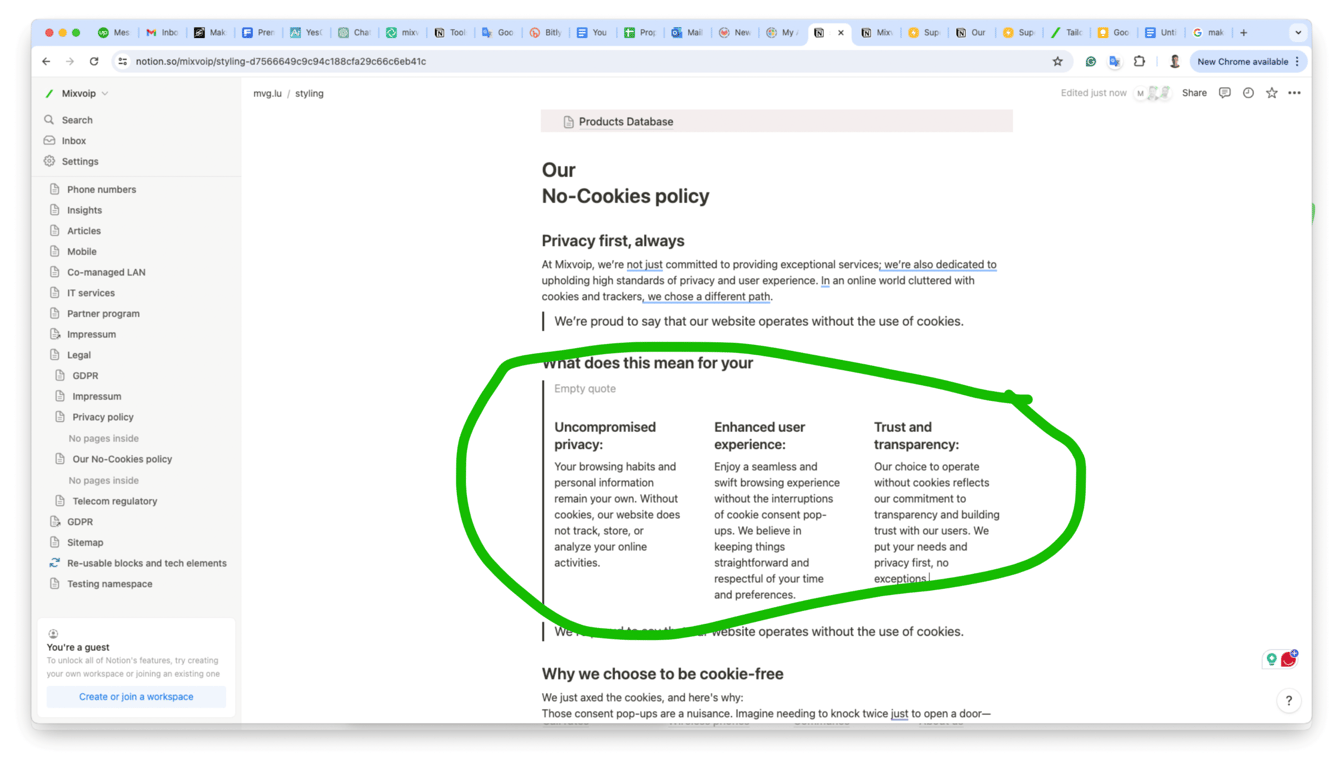Open the Chrome tab search dropdown arrow
1344x768 pixels.
click(x=1298, y=32)
